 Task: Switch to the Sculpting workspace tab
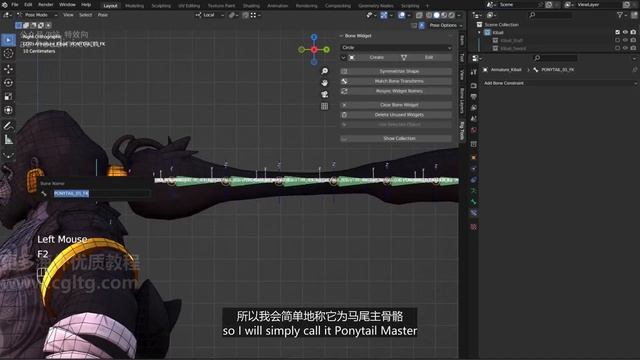tap(161, 6)
